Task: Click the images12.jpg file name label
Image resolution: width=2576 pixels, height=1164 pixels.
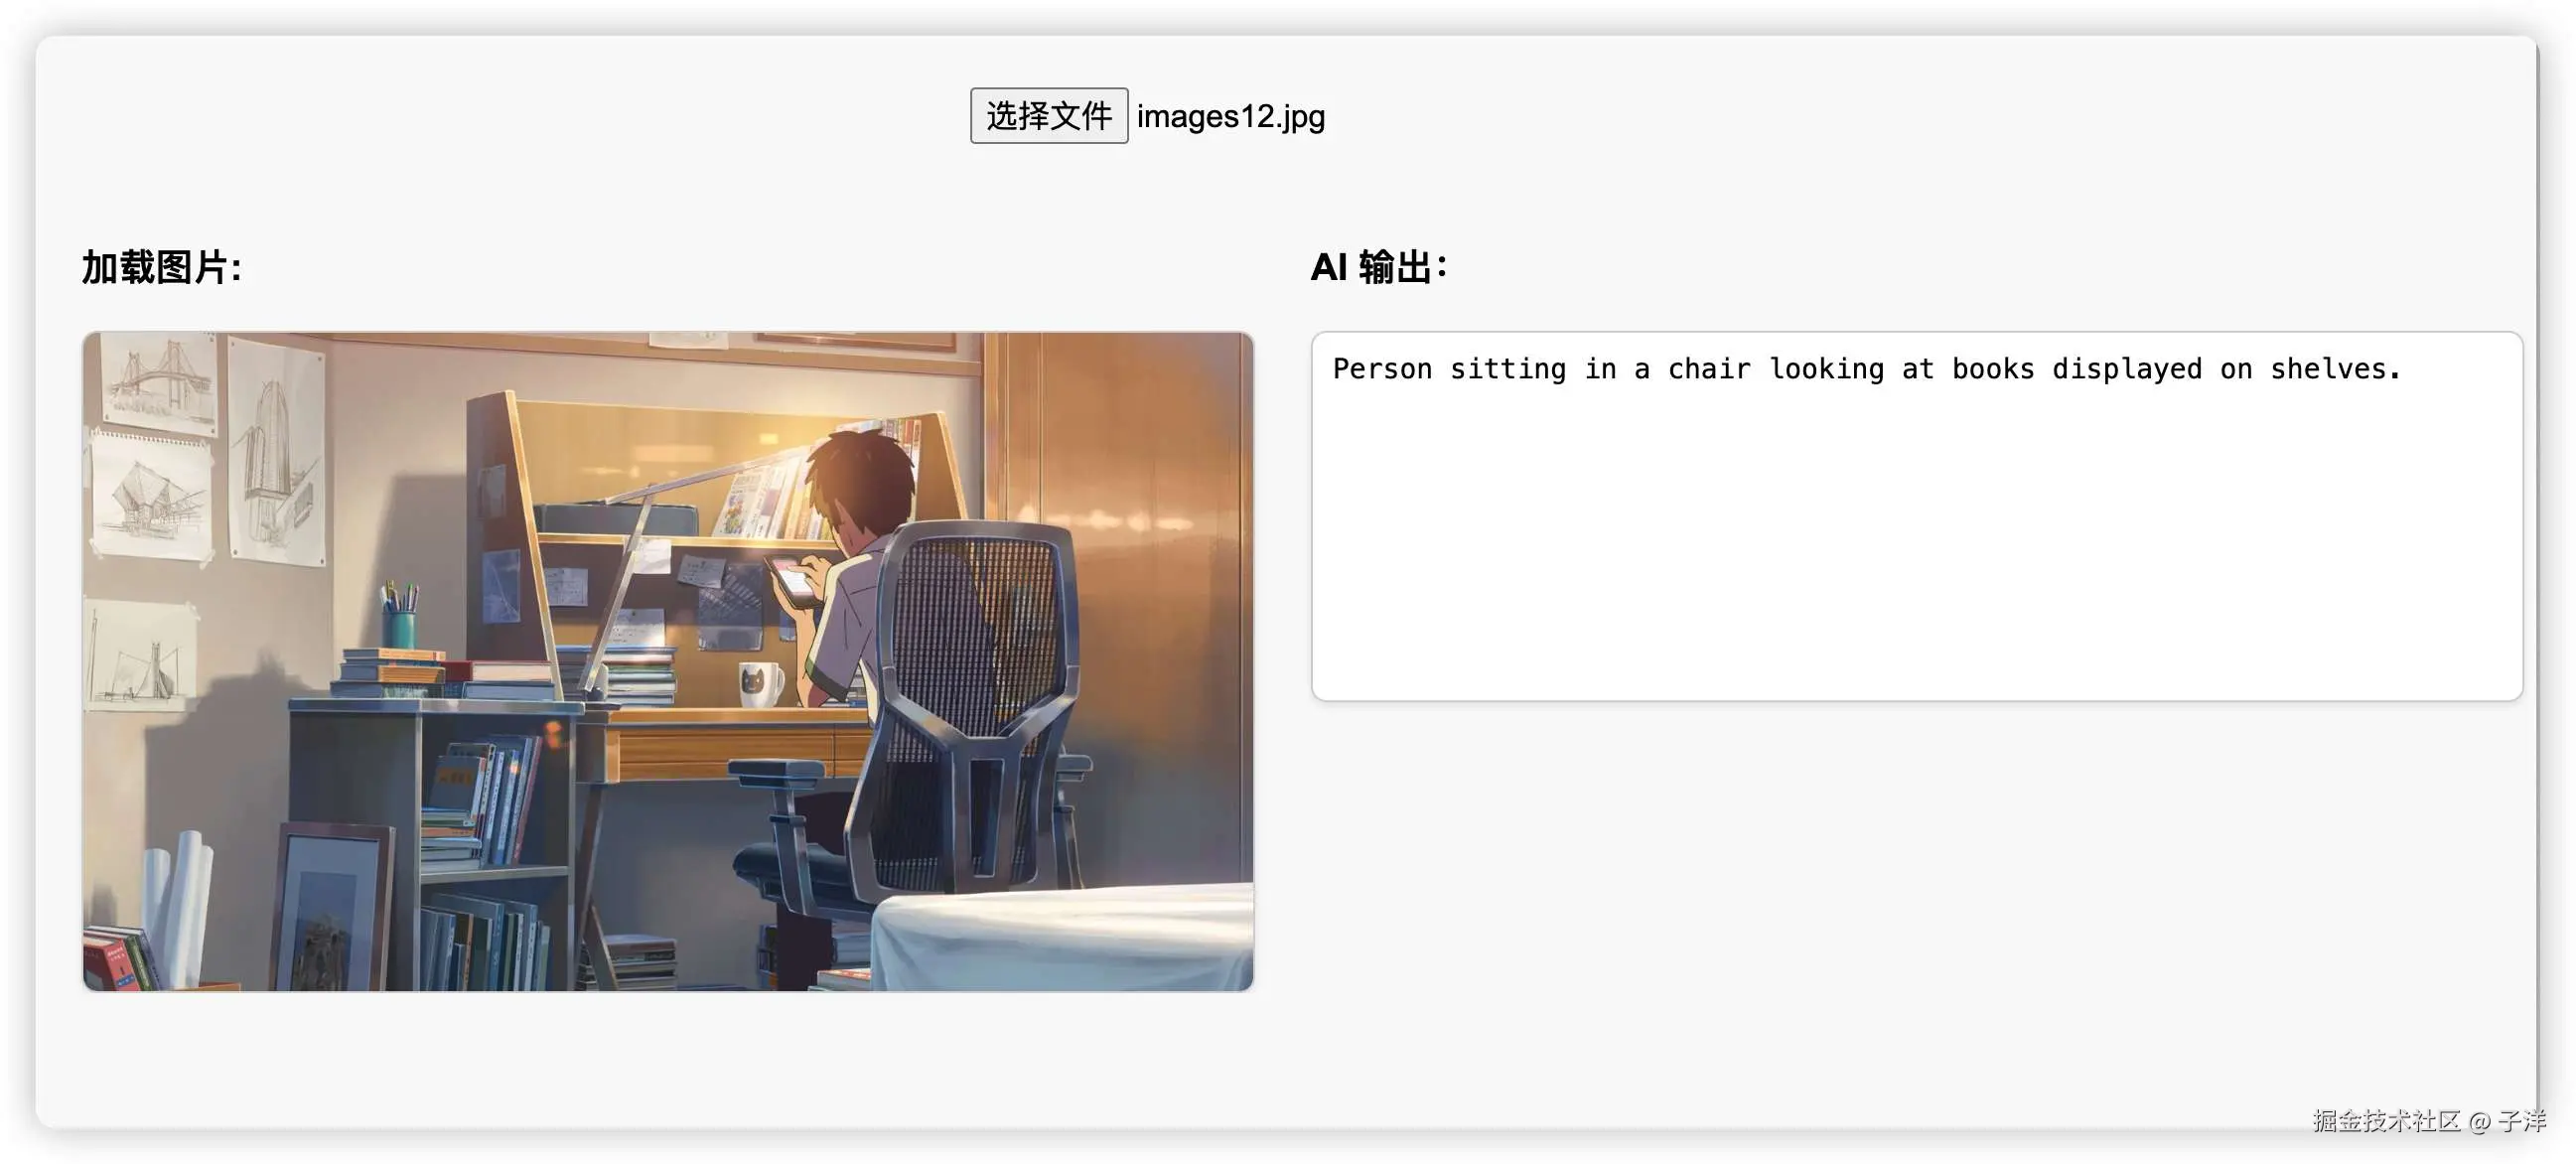Action: 1231,117
